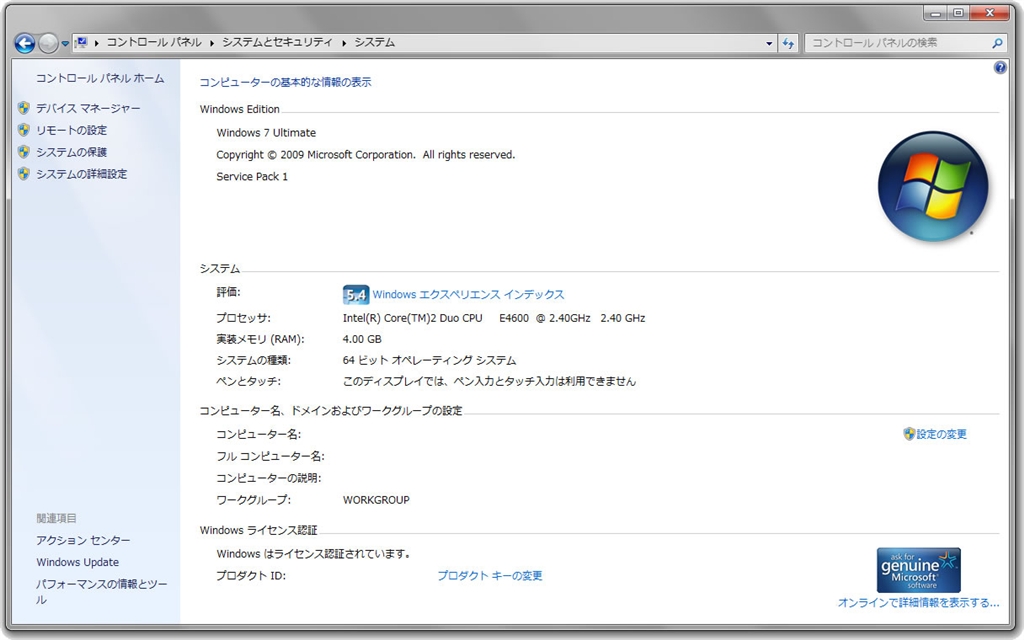Viewport: 1024px width, 640px height.
Task: Open help with the blue question mark
Action: click(x=1000, y=67)
